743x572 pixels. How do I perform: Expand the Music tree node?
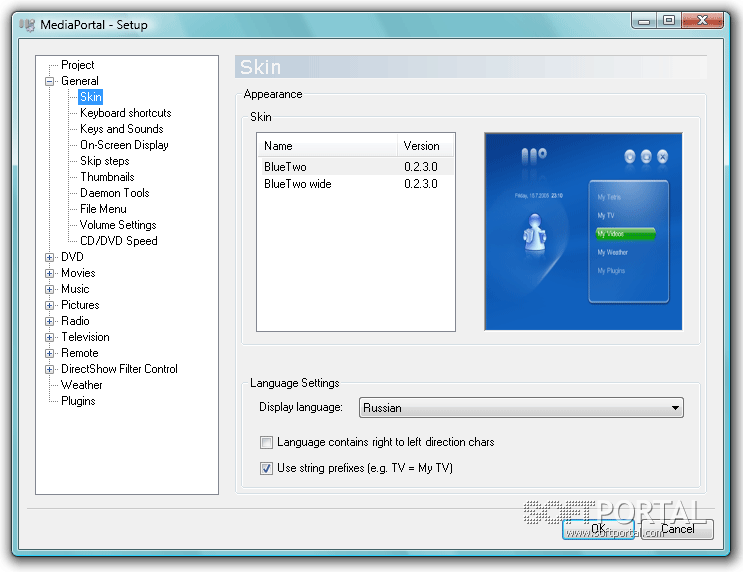tap(49, 290)
